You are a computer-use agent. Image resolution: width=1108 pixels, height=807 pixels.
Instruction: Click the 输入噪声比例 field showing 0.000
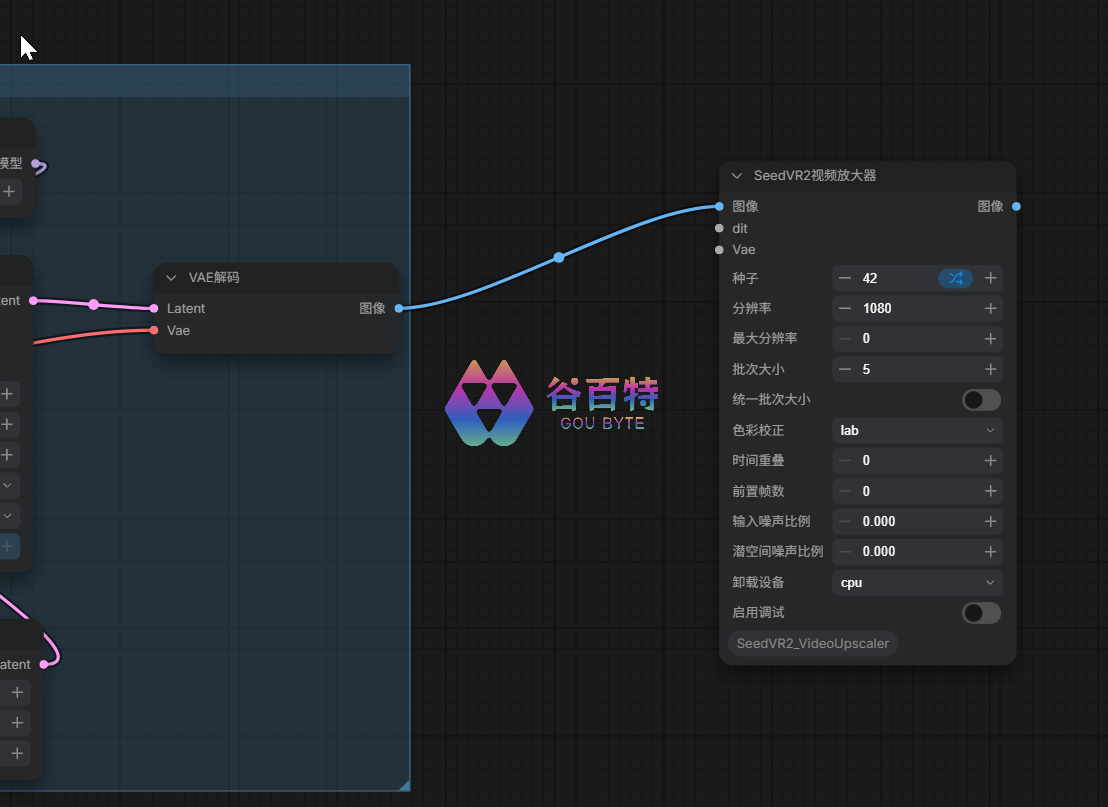click(x=917, y=522)
